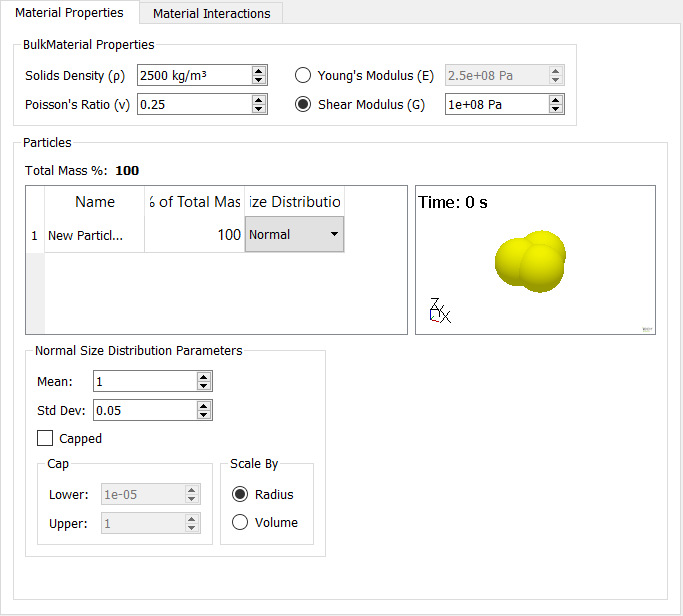Decrease Std Dev using down arrow
Image resolution: width=683 pixels, height=616 pixels.
204,415
